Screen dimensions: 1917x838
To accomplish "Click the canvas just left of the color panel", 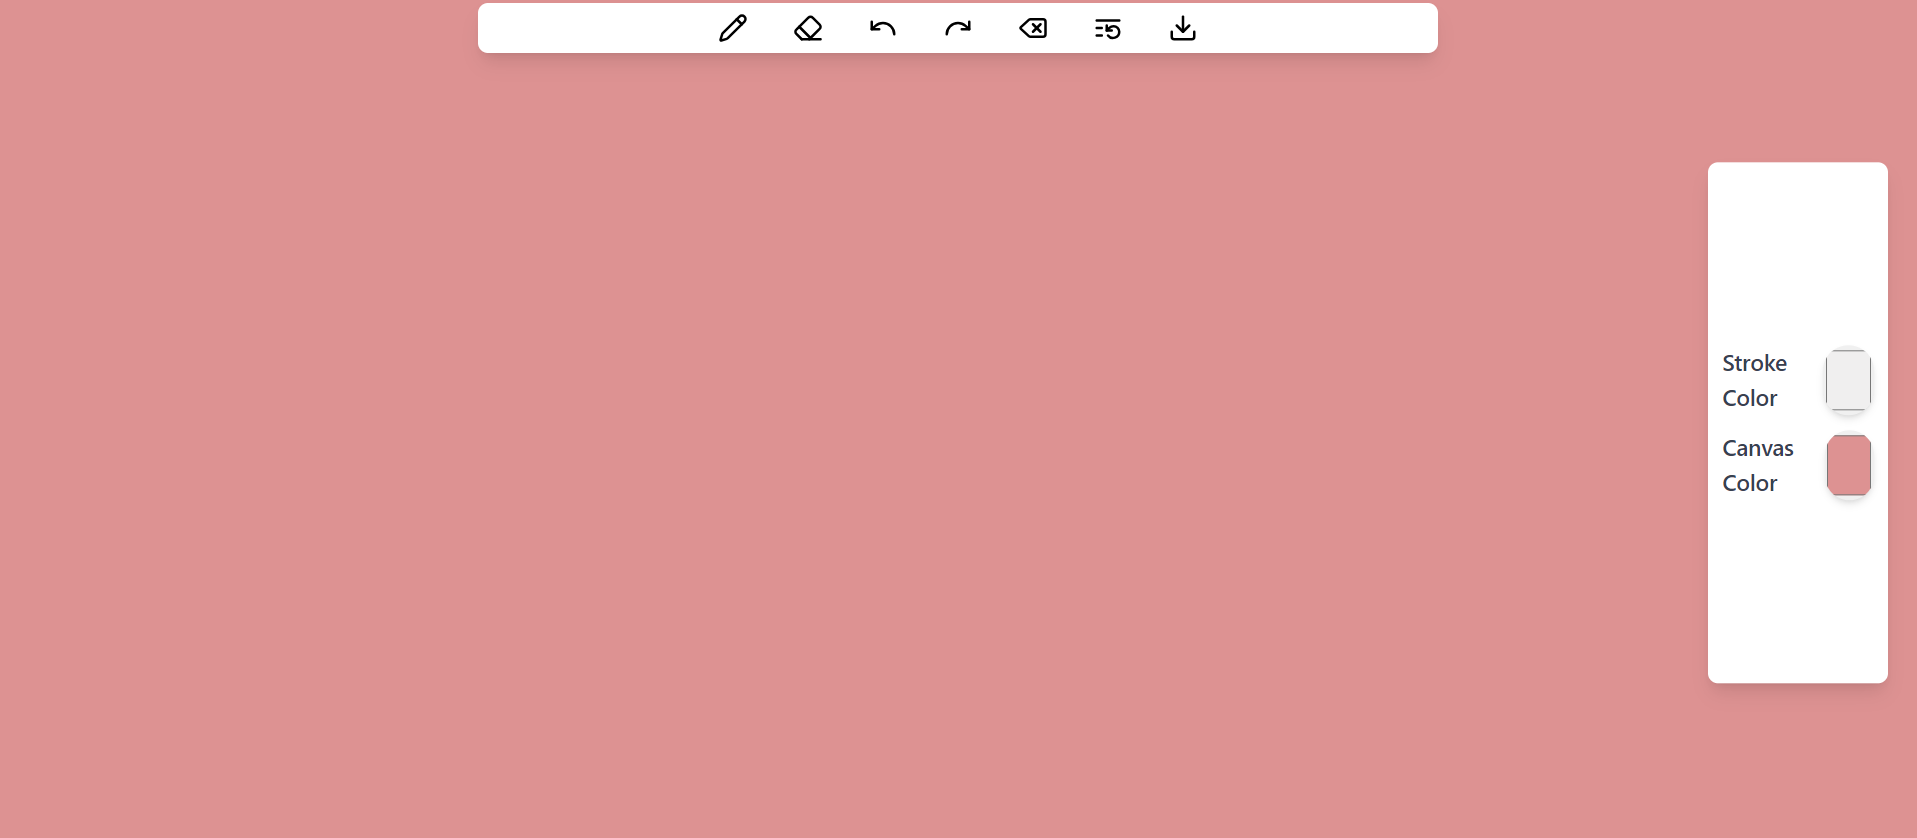I will [1660, 420].
